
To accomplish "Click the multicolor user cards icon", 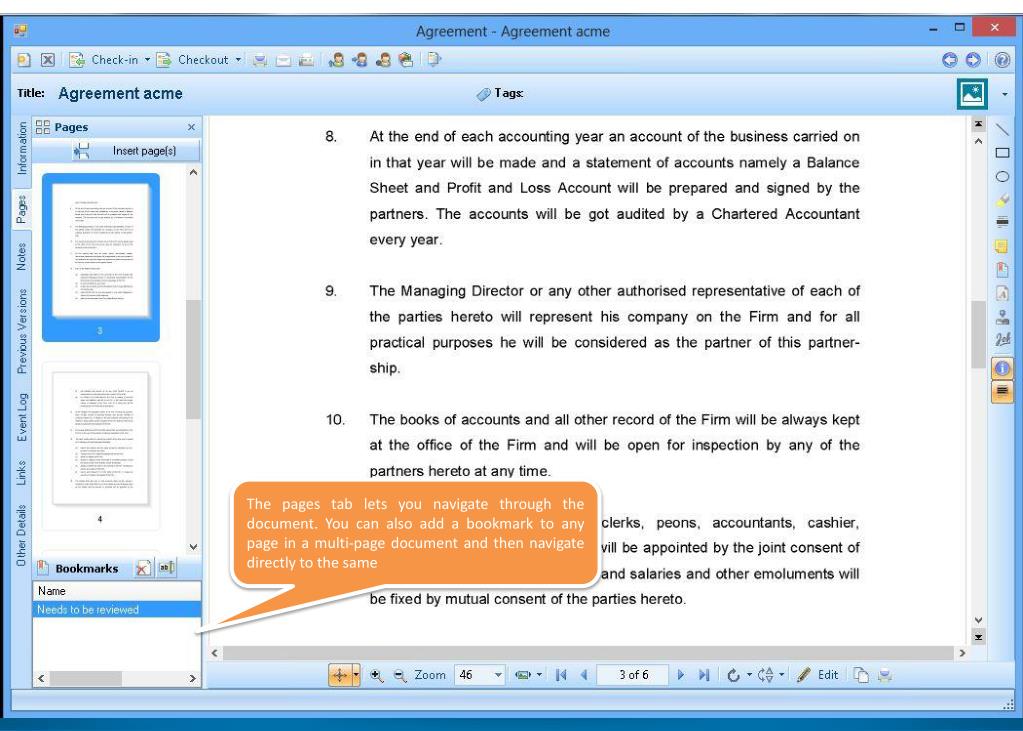I will tap(406, 60).
